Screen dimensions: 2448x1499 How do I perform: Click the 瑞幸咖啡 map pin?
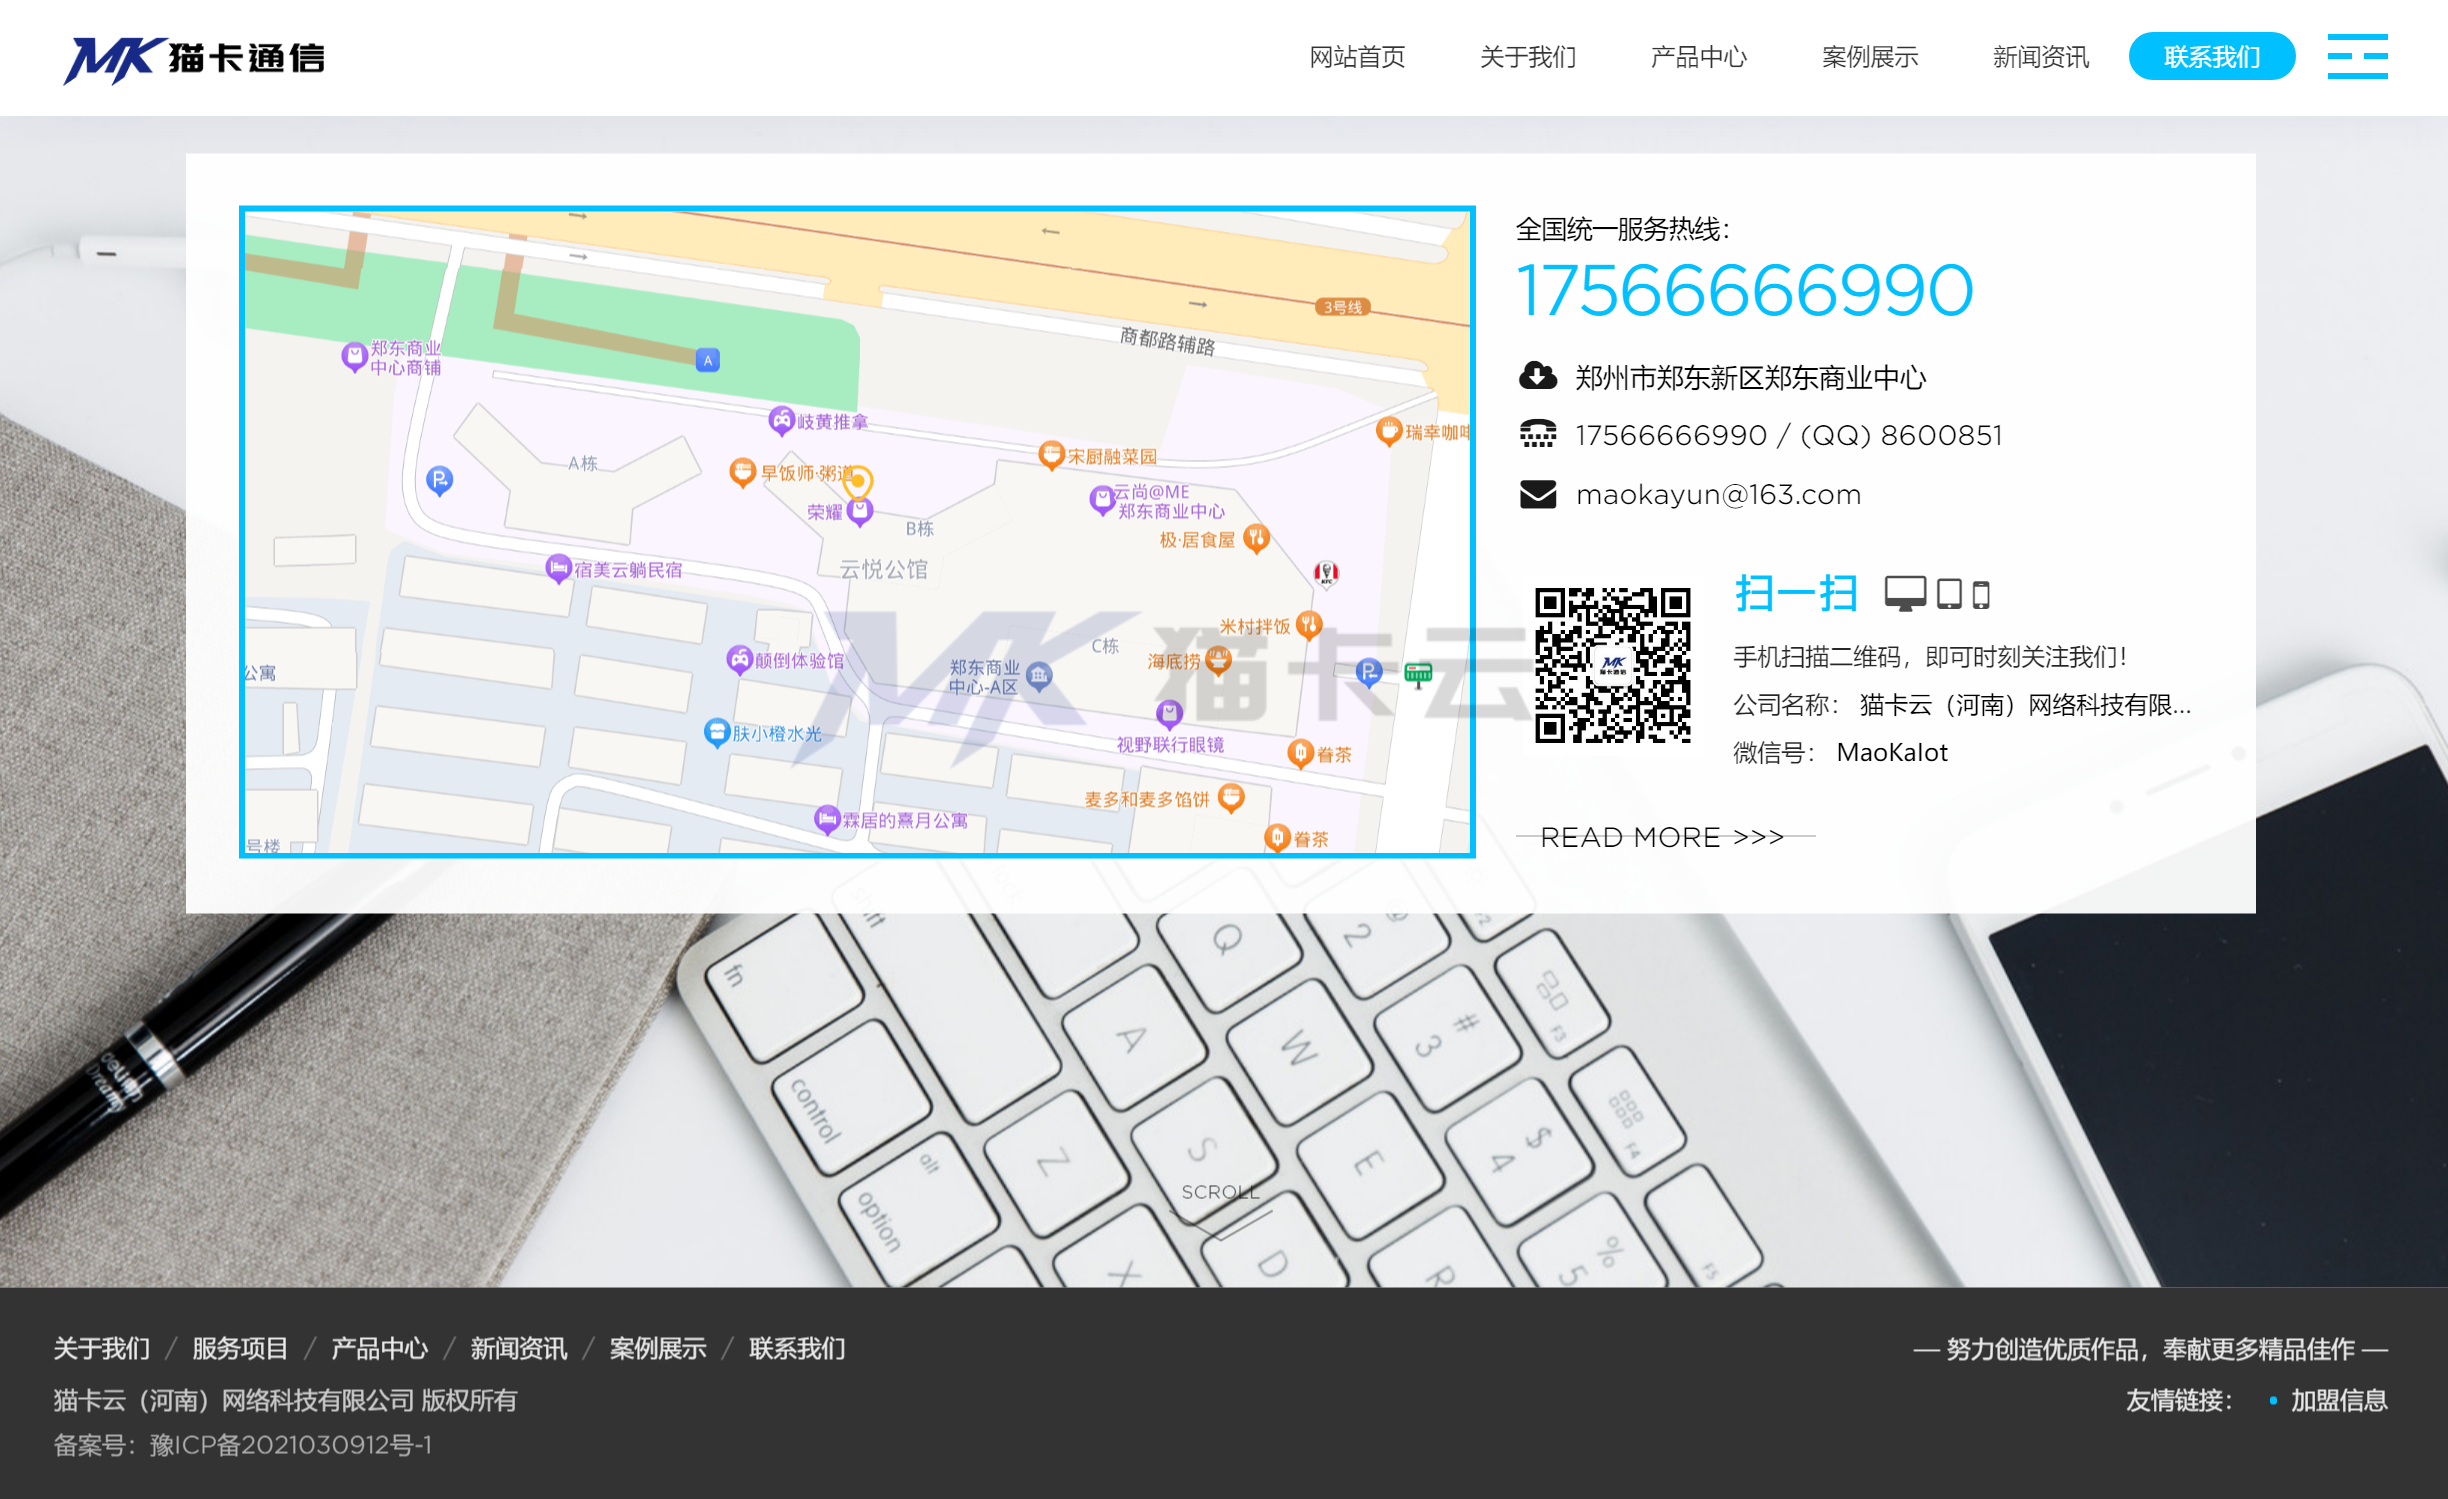1389,431
